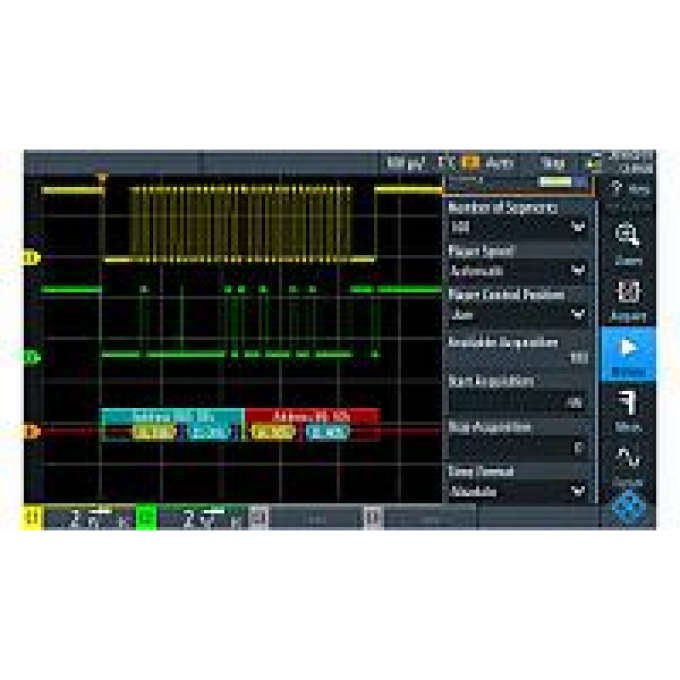Select second yellow decoded data cell in red frame
Viewport: 680px width, 680px height.
click(273, 432)
